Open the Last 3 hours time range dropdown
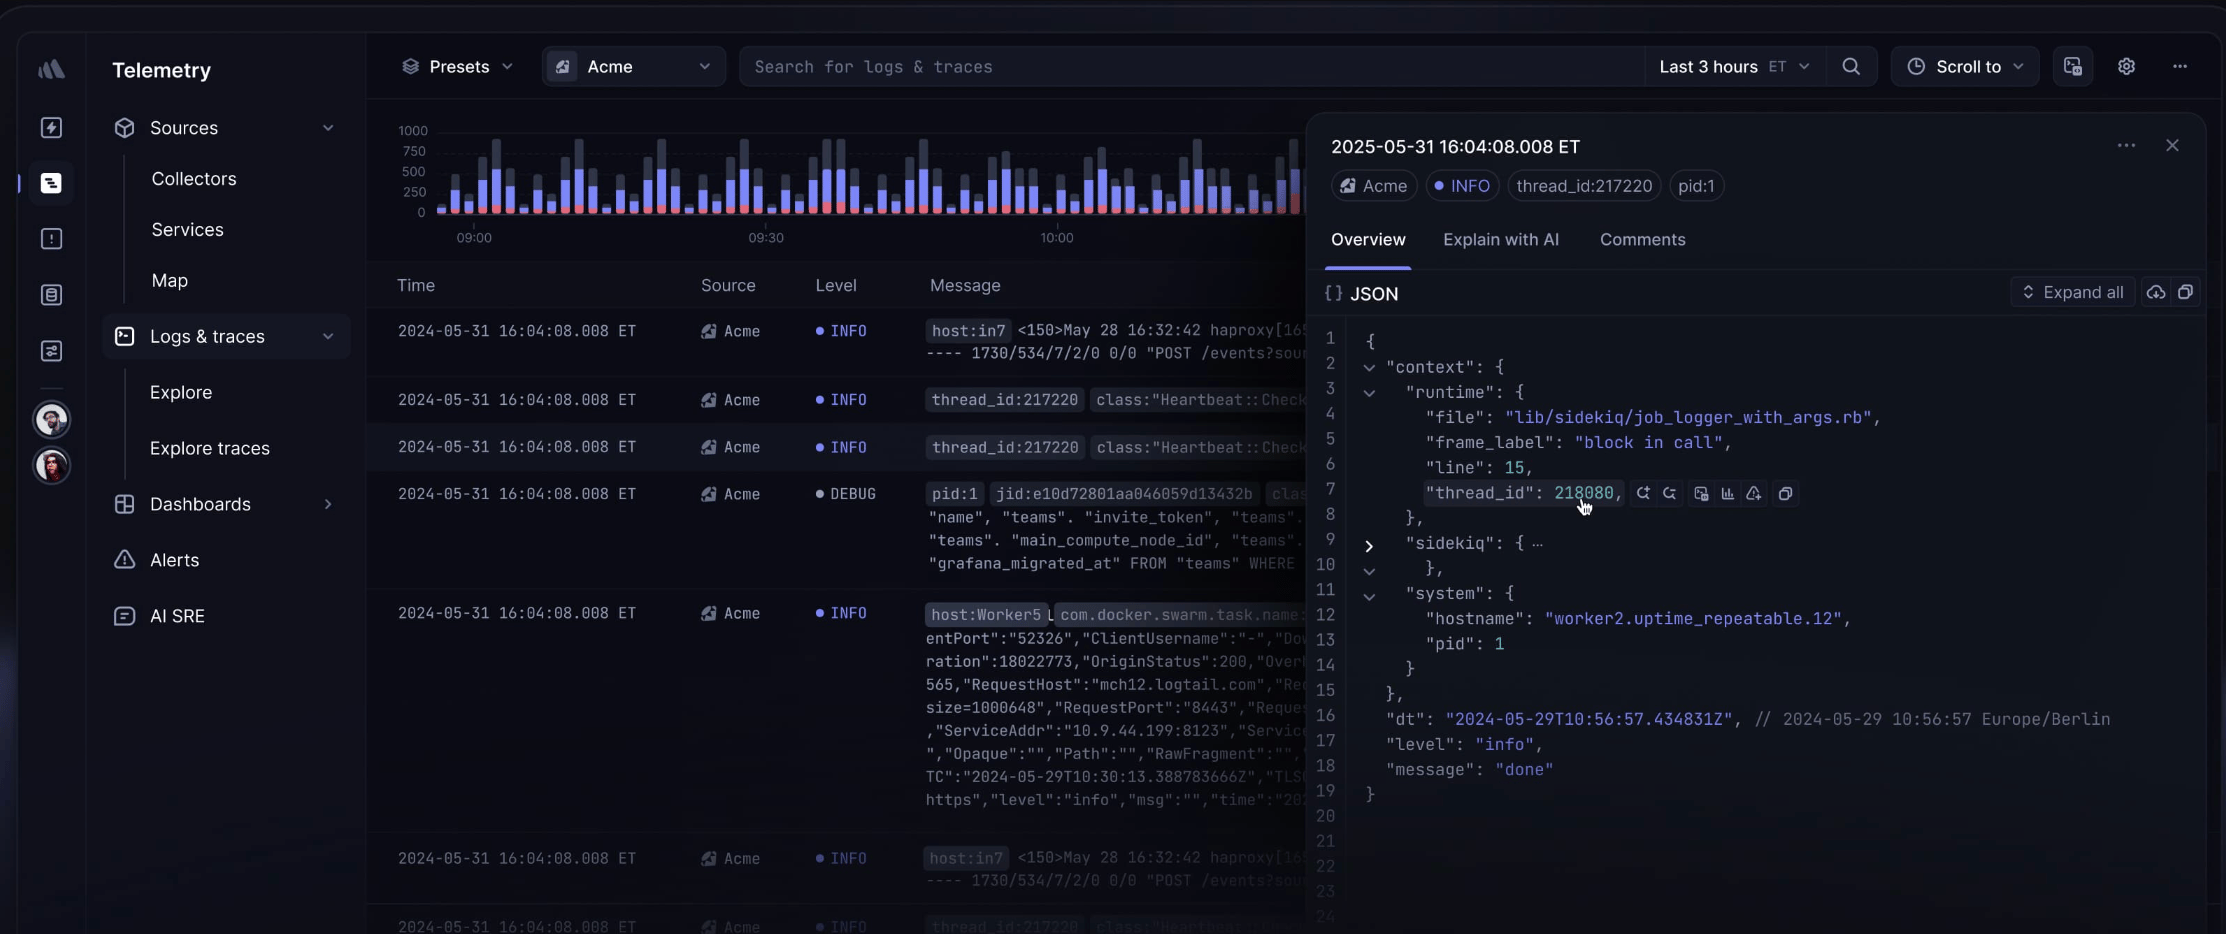Screen dimensions: 2226x934 point(1734,67)
